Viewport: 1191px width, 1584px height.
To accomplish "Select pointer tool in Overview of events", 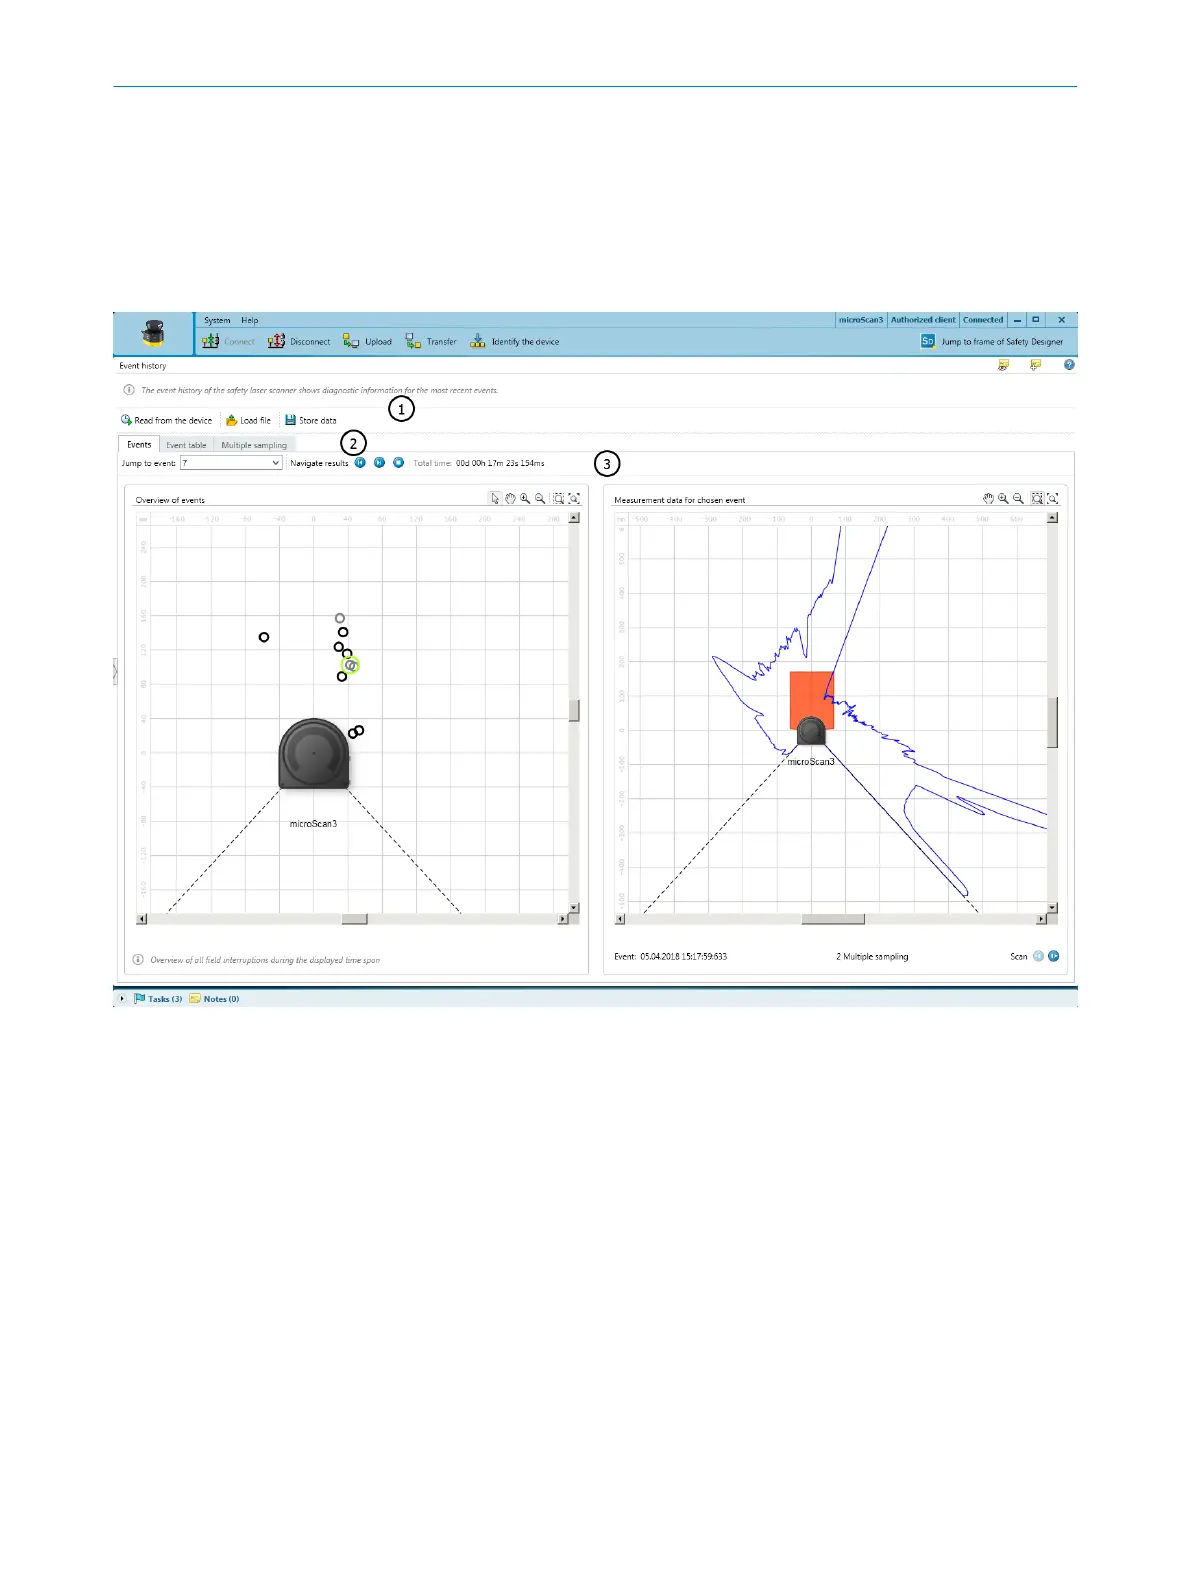I will click(494, 498).
